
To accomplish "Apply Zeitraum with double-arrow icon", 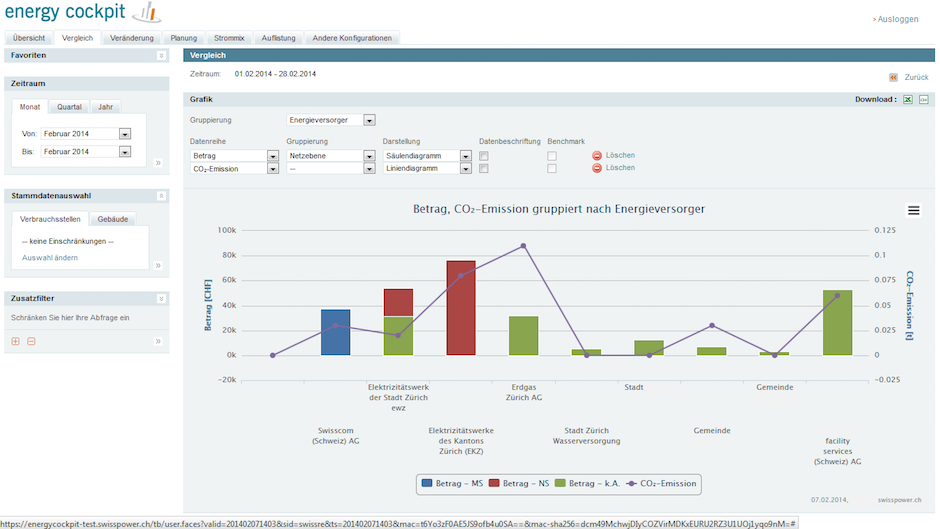I will pos(158,163).
